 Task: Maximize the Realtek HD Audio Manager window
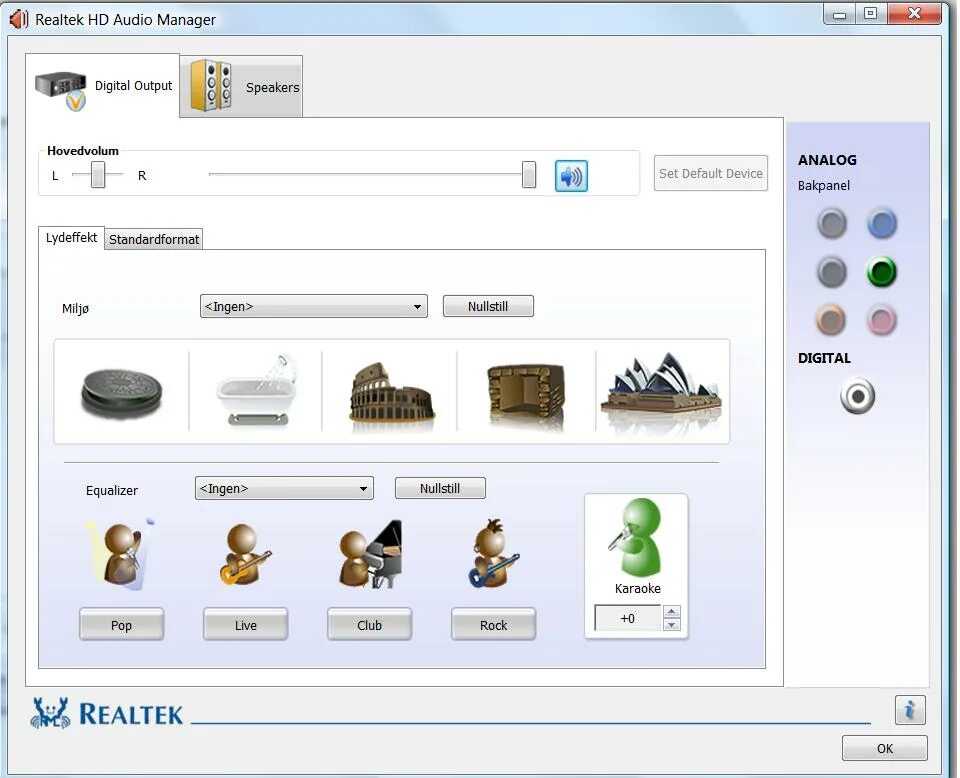(871, 14)
